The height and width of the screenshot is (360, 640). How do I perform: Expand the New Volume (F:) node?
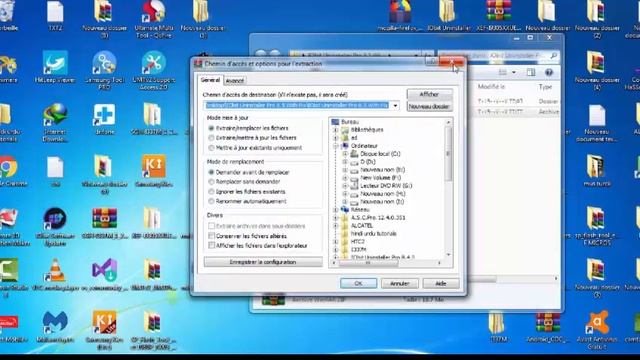(x=345, y=178)
